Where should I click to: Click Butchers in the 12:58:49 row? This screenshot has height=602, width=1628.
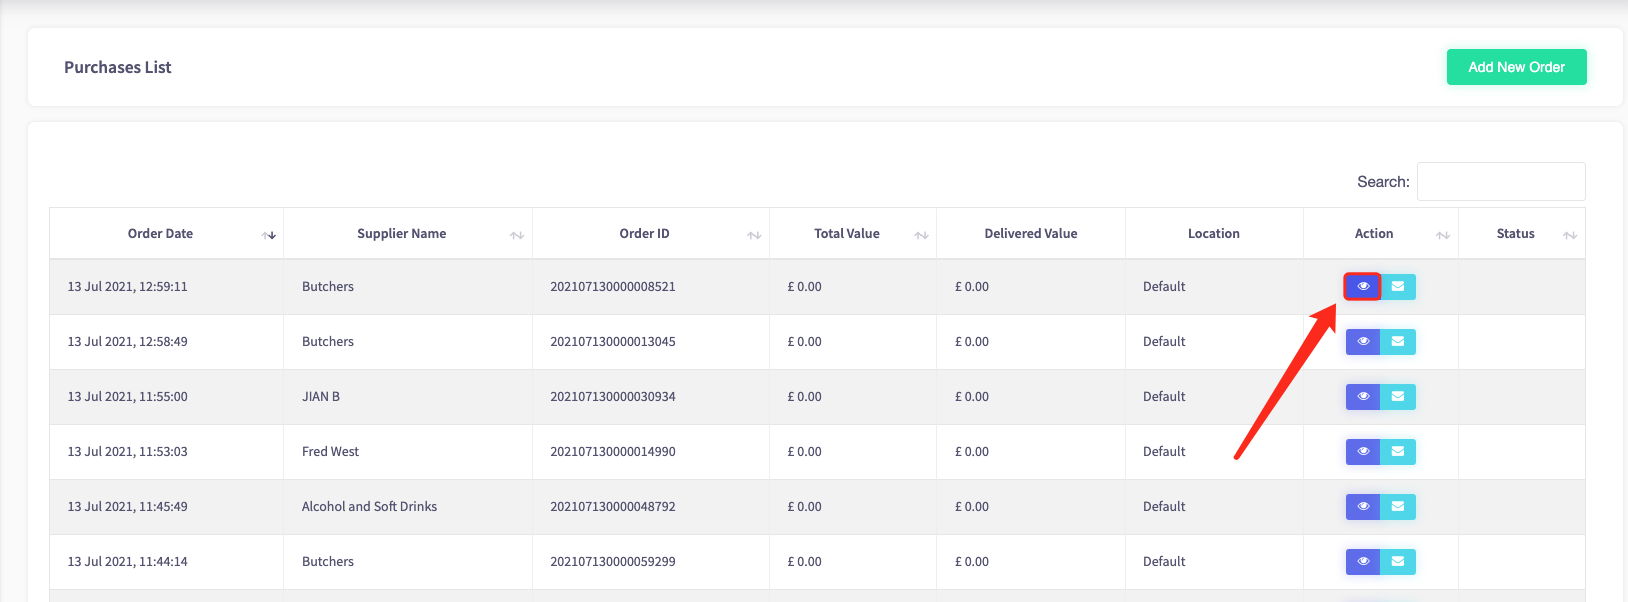[328, 342]
